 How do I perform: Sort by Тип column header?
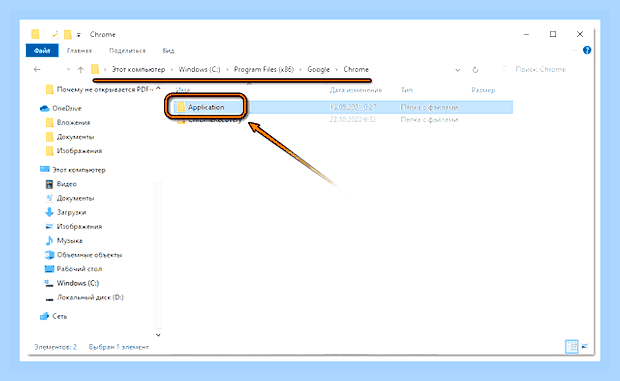407,90
